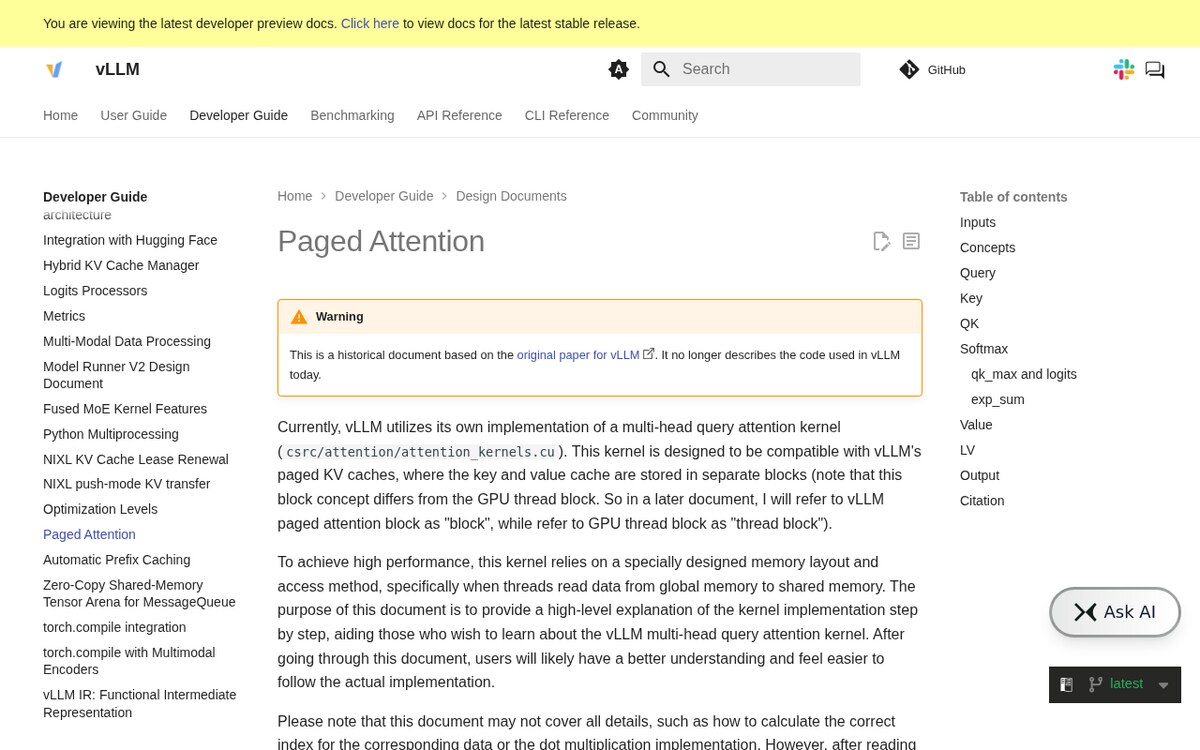Click the dropdown caret beside latest
Viewport: 1200px width, 750px height.
pyautogui.click(x=1163, y=685)
